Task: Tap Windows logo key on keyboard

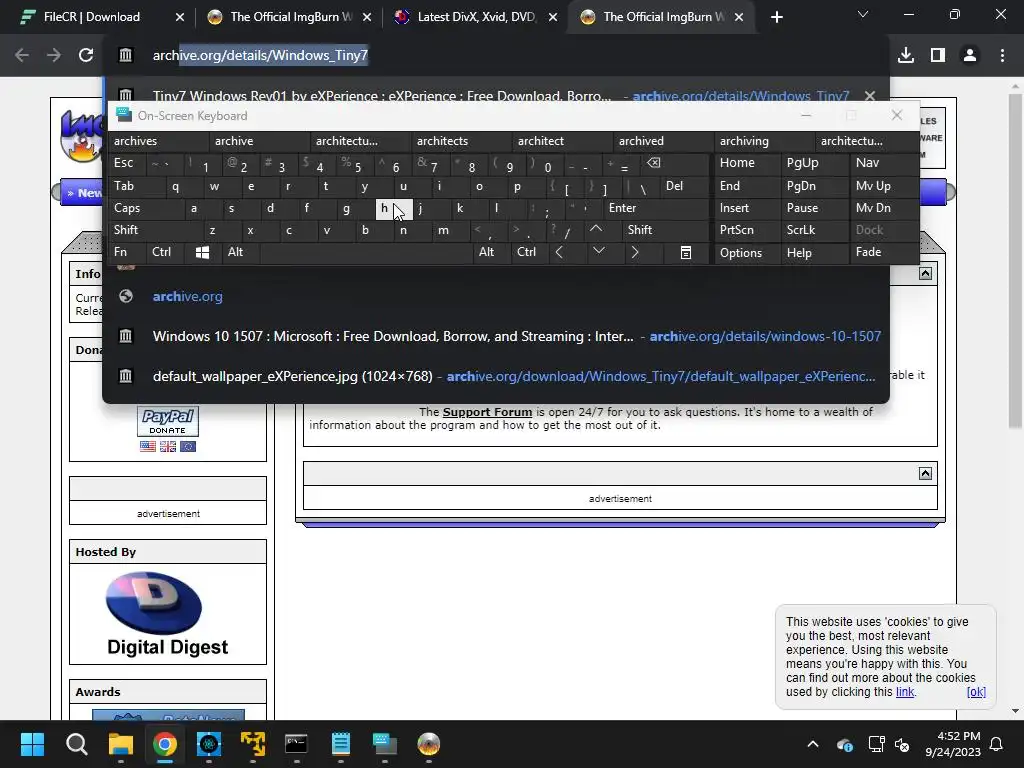Action: pos(202,252)
